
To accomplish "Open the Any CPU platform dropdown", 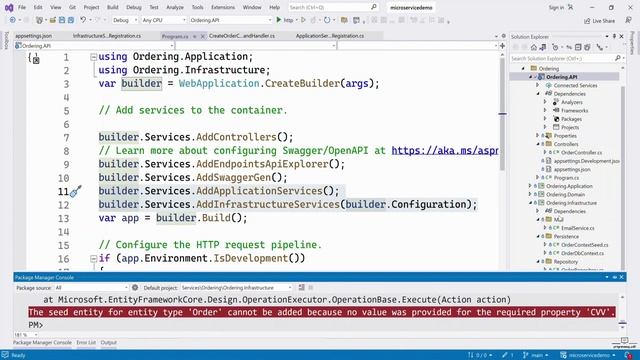I will 164,20.
